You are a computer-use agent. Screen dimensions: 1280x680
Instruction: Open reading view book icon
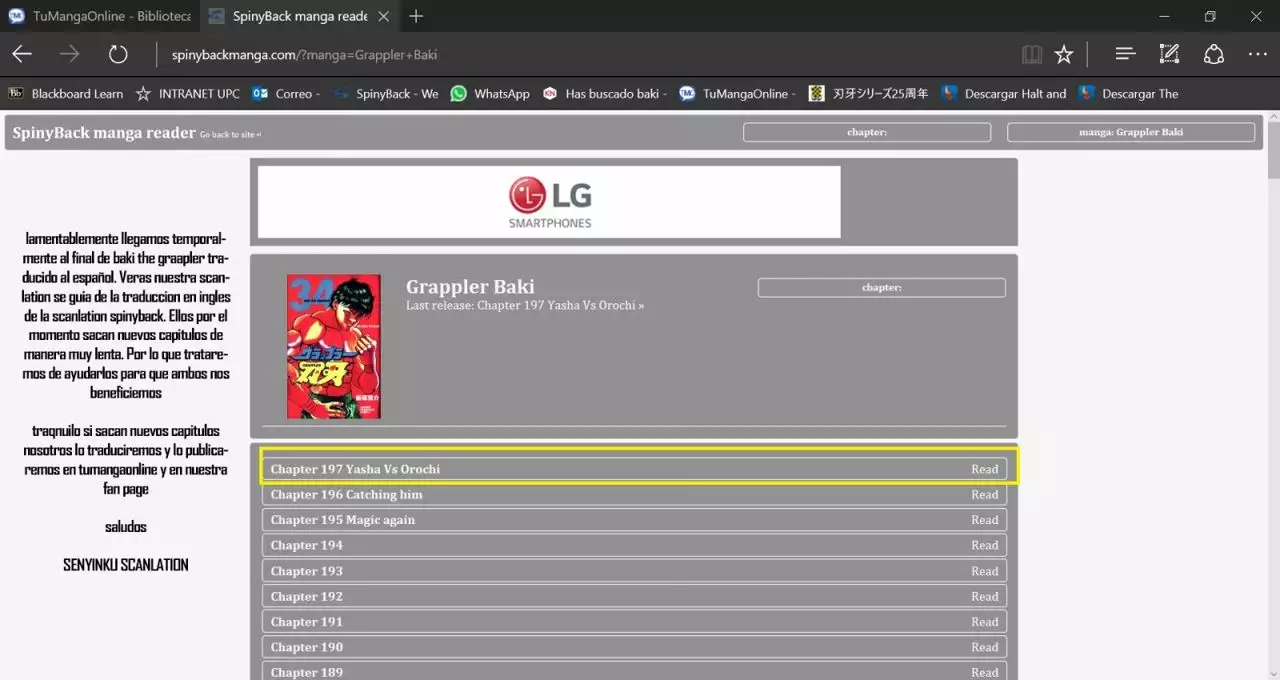pos(1032,54)
